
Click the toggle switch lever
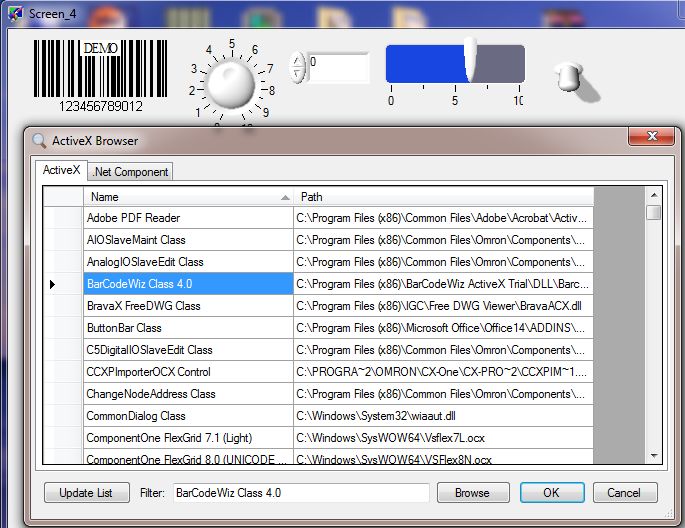coord(571,76)
